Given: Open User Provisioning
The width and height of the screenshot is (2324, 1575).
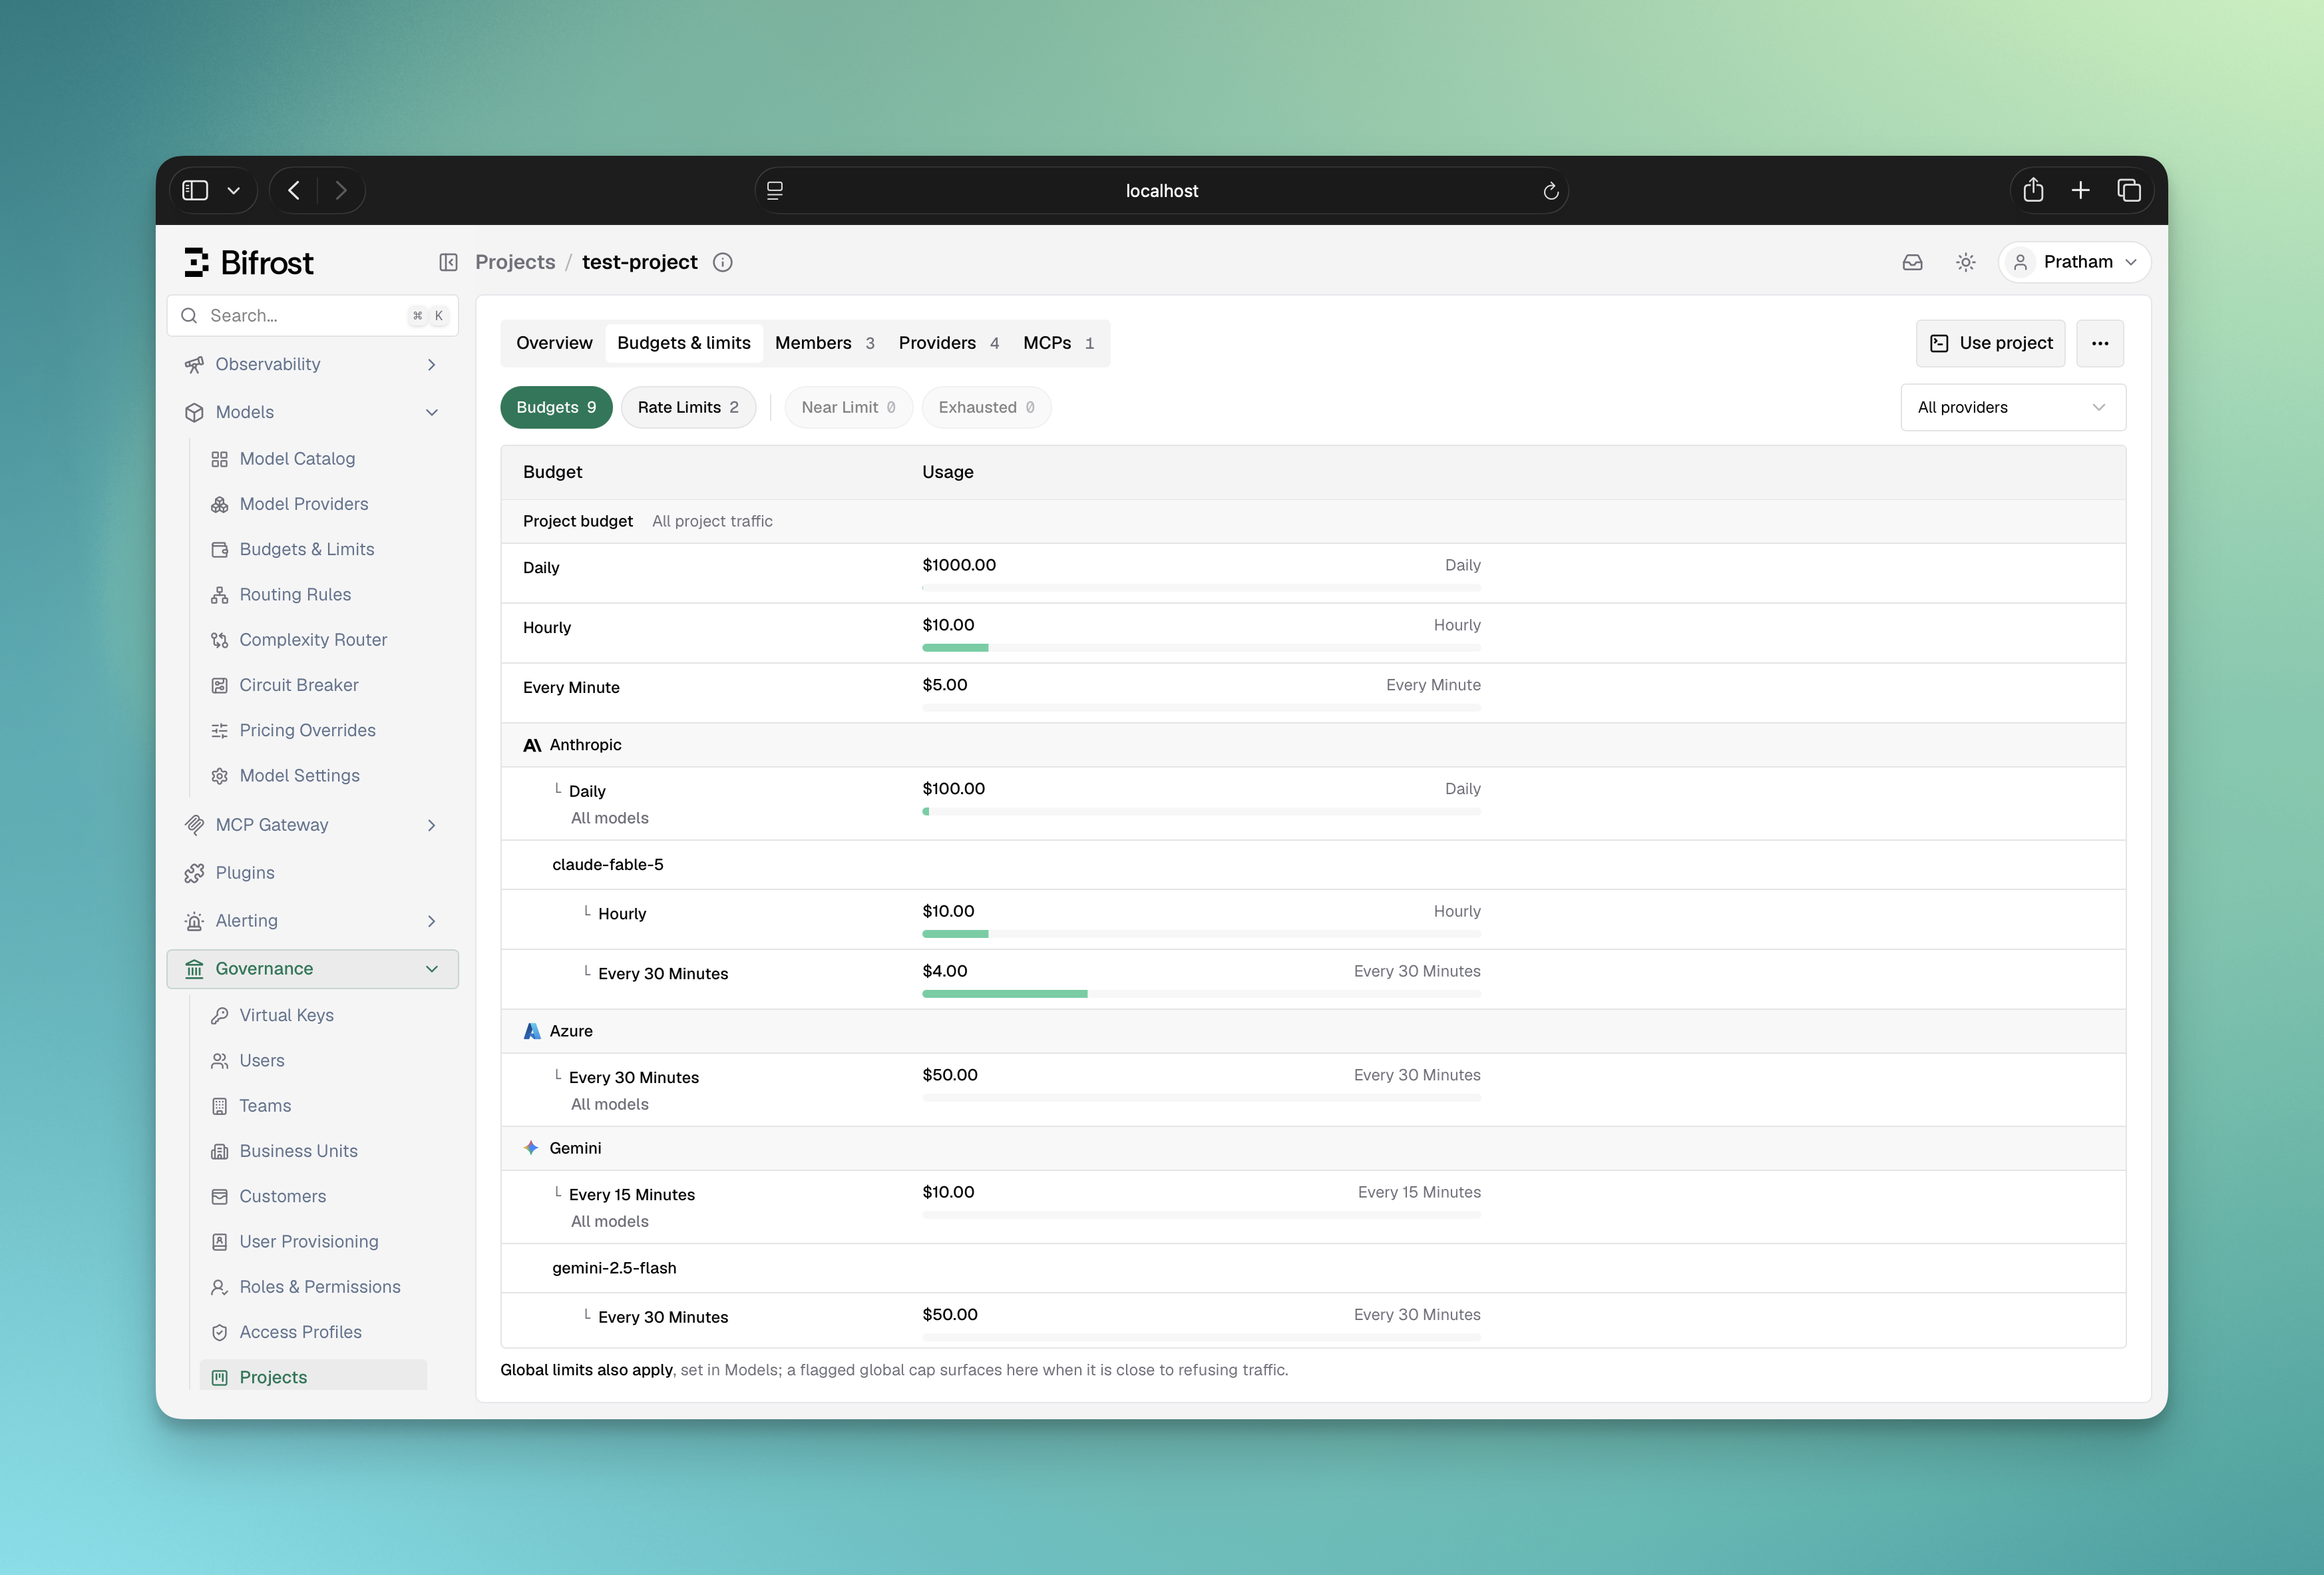Looking at the screenshot, I should point(308,1241).
